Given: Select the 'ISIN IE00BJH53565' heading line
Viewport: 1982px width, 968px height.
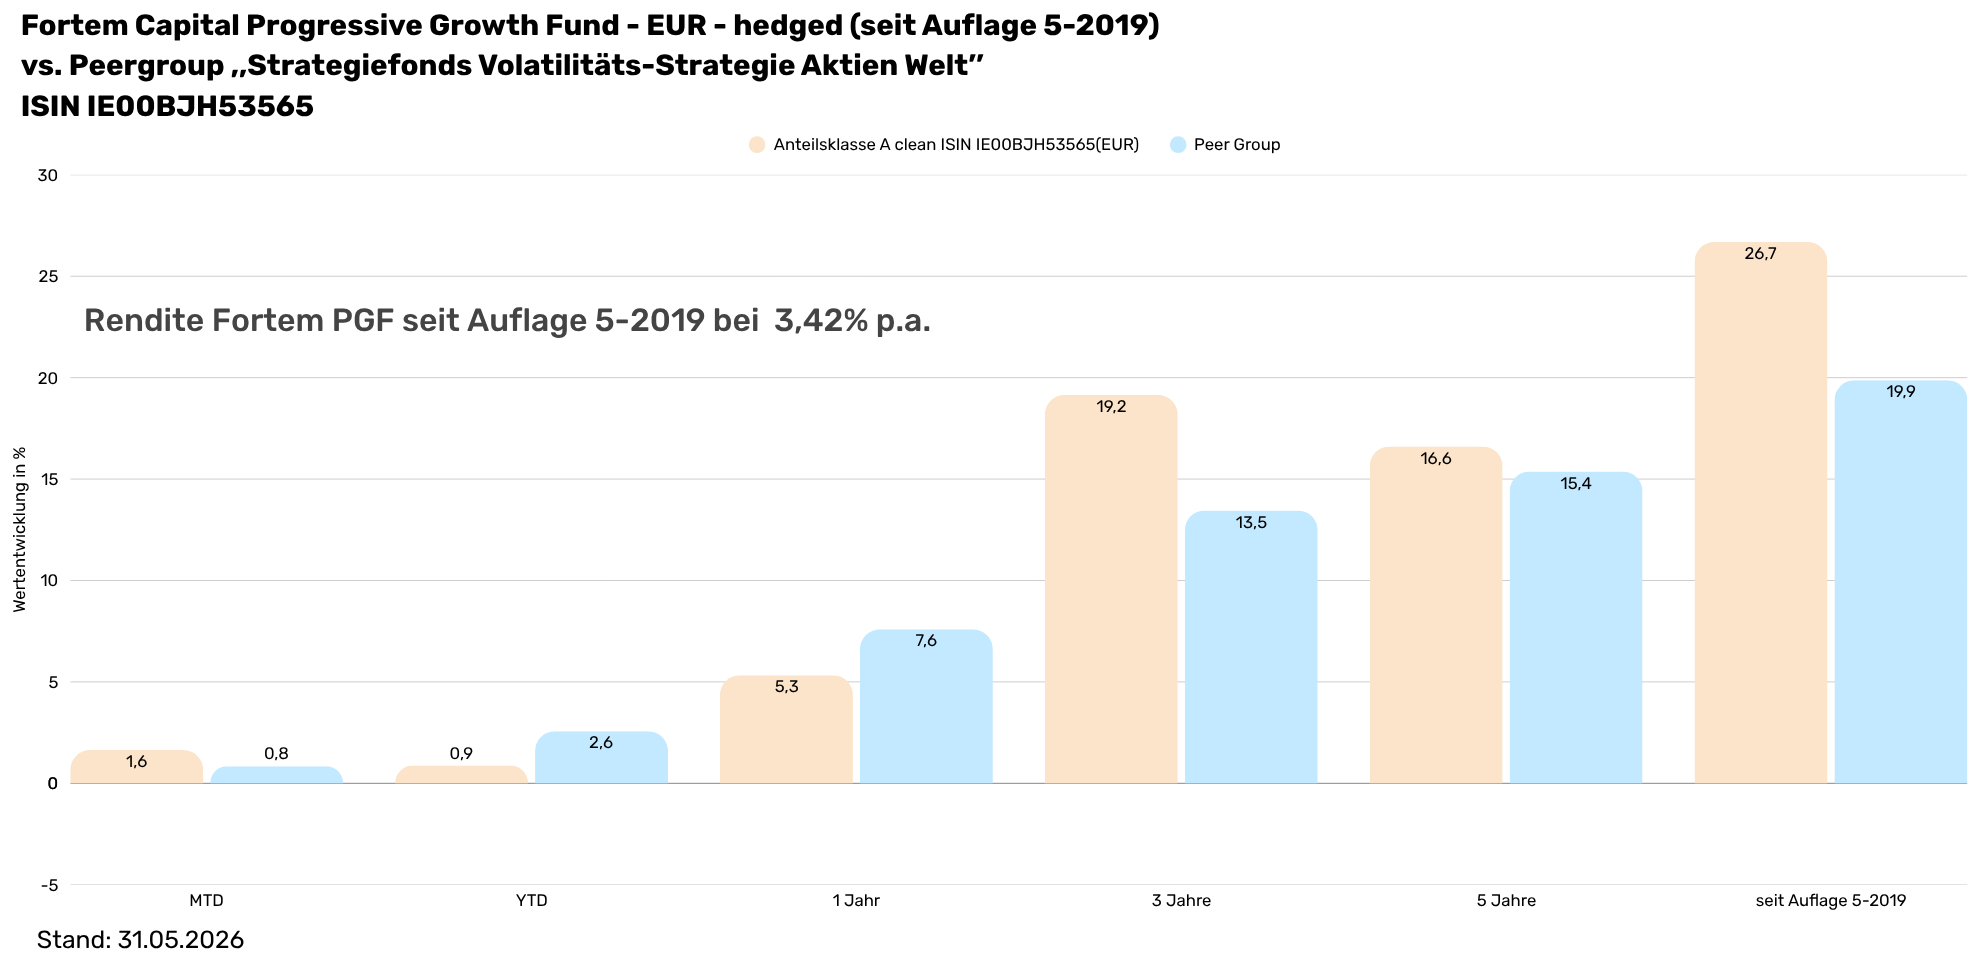Looking at the screenshot, I should pos(167,106).
